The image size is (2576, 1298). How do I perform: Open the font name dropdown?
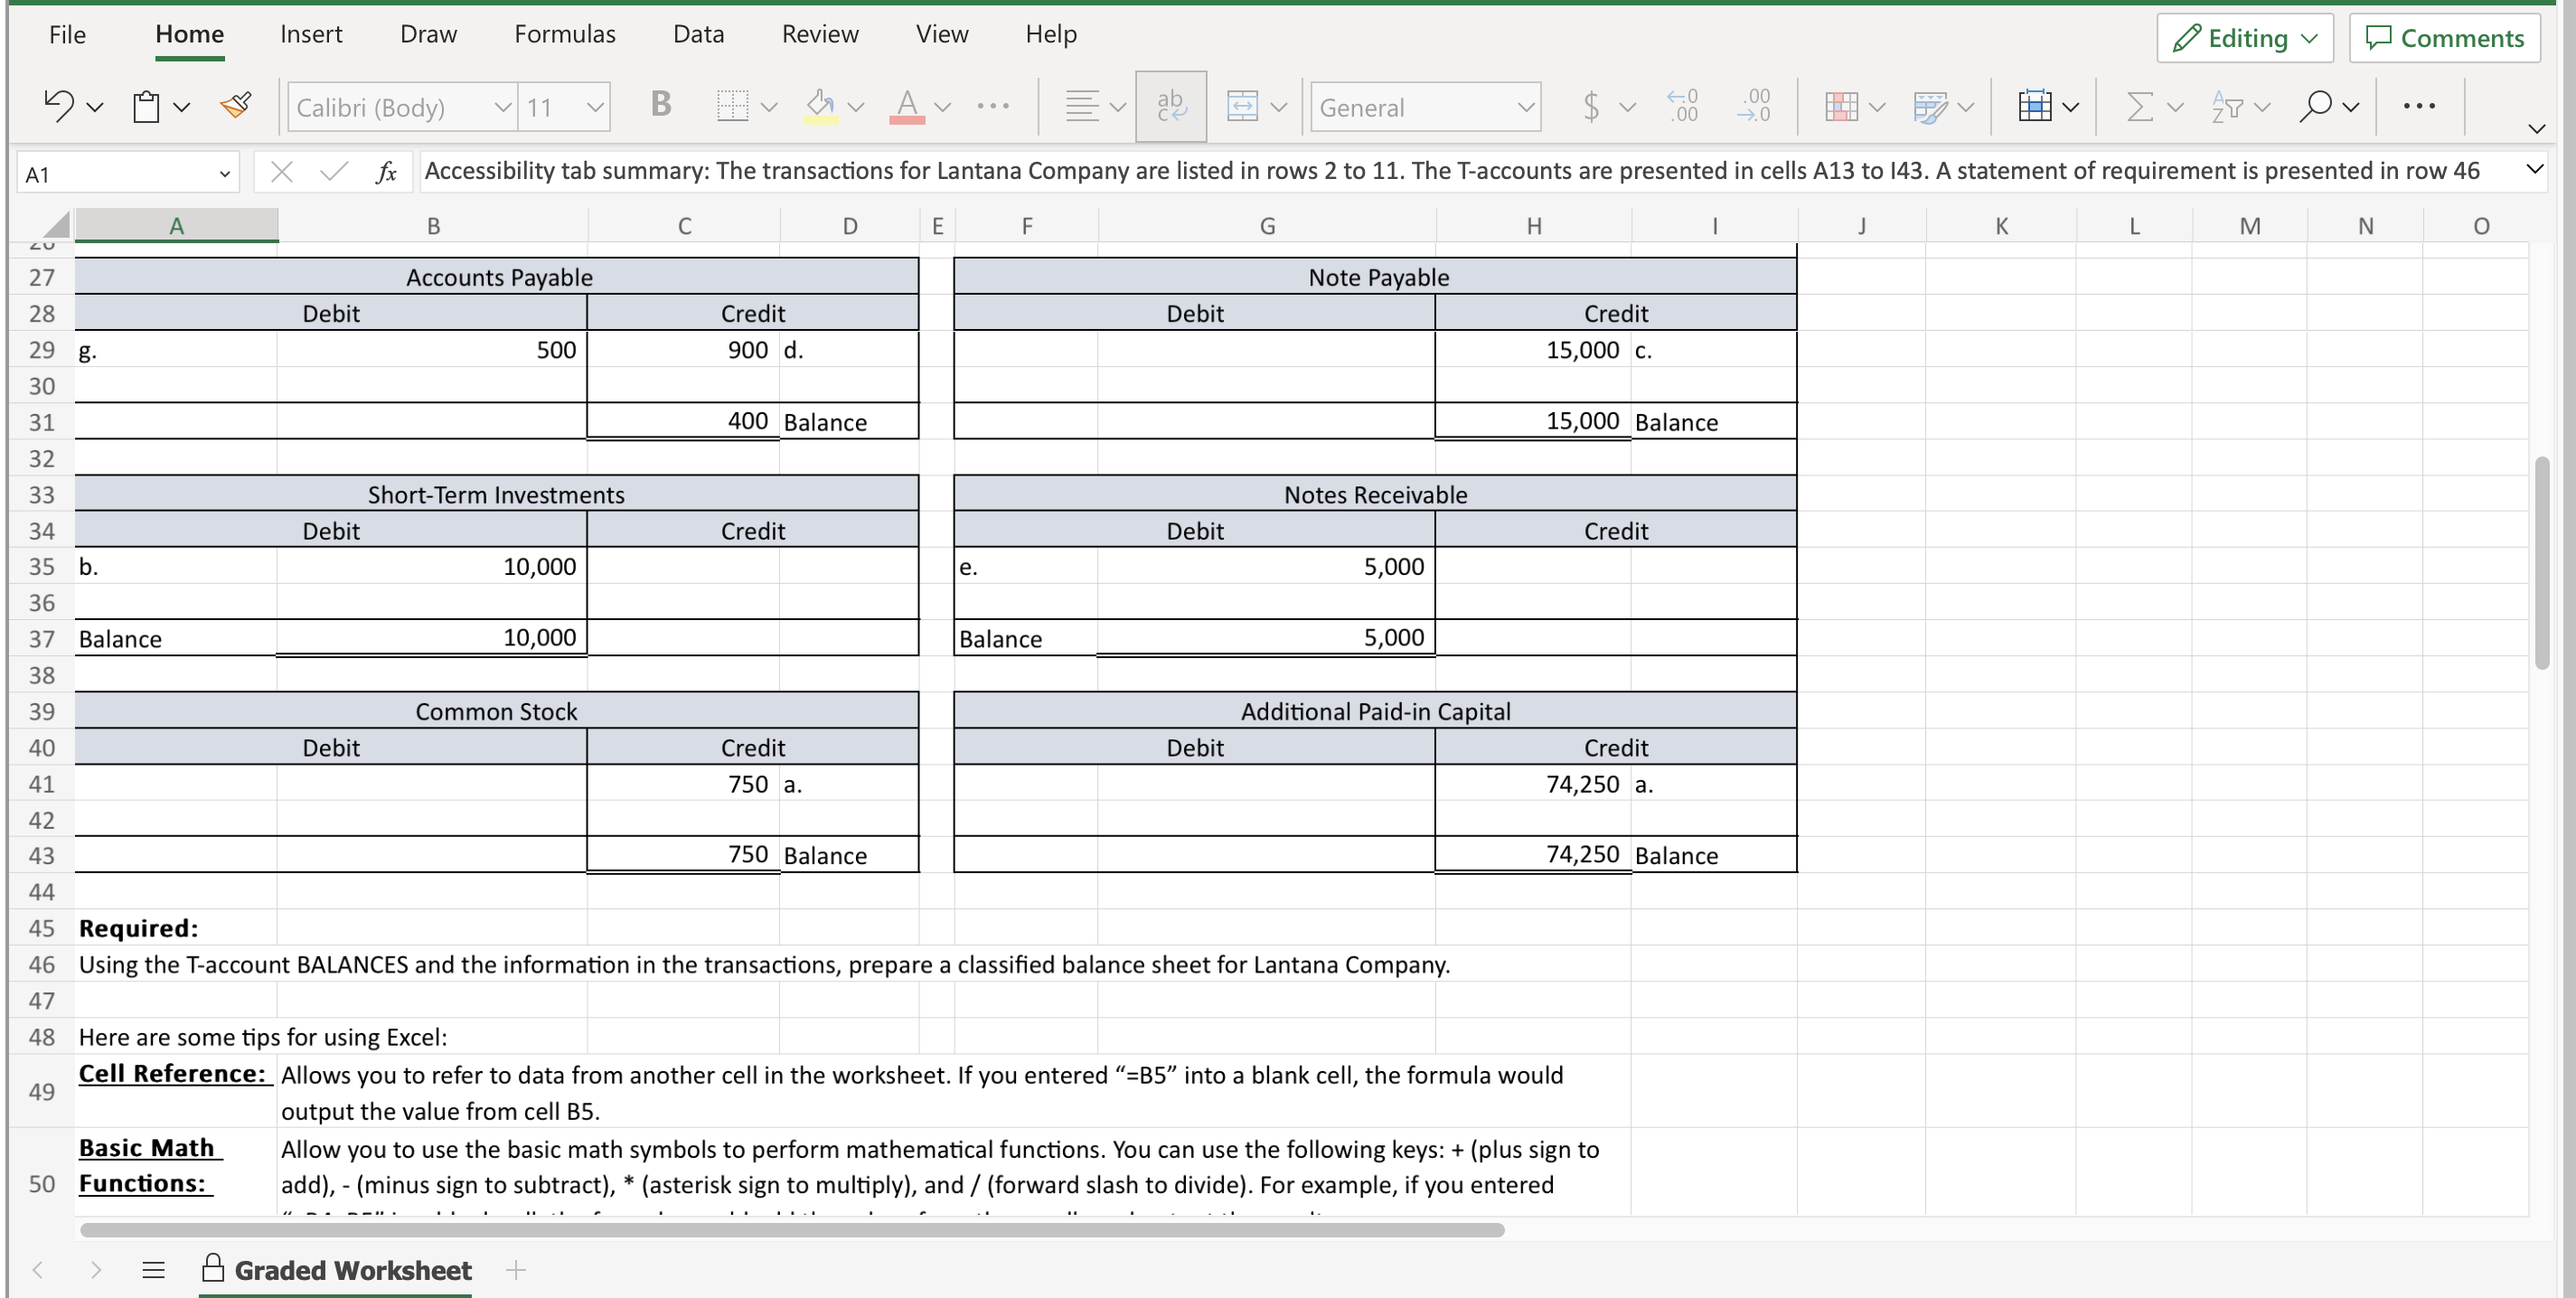point(503,107)
